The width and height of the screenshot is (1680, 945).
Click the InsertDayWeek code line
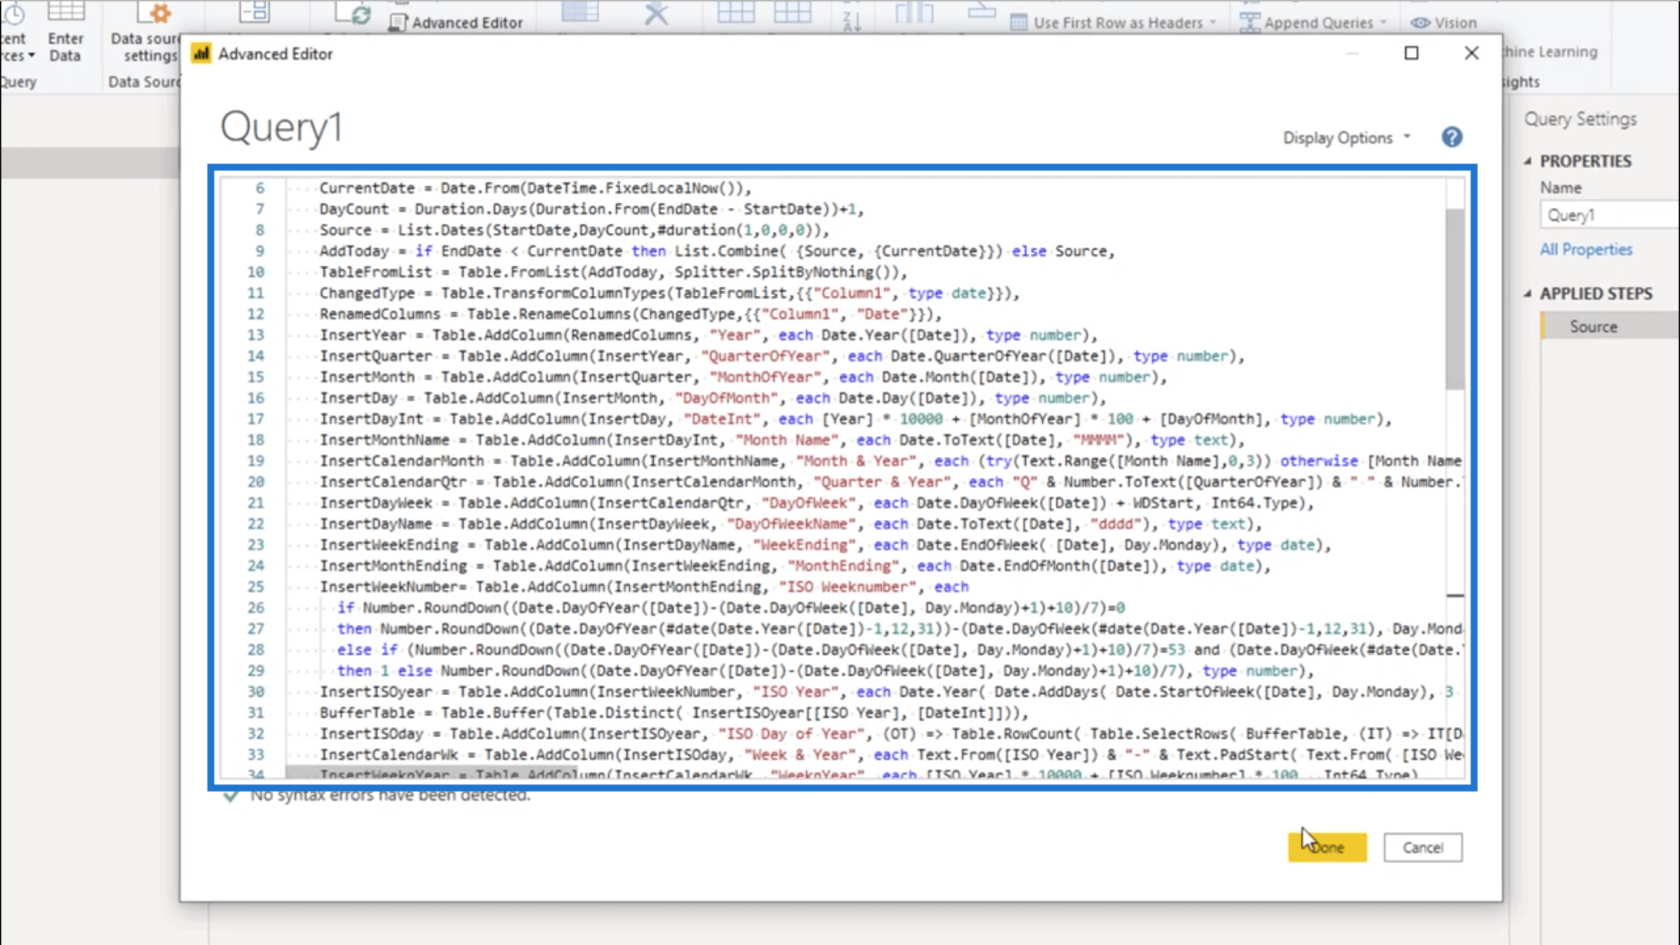816,503
